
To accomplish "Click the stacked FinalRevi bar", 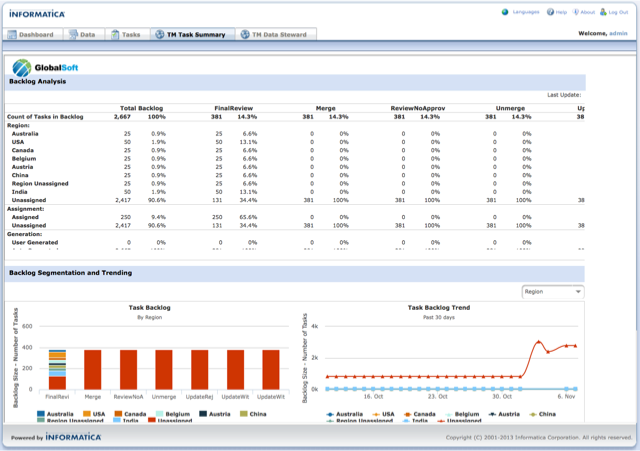I will [x=57, y=369].
